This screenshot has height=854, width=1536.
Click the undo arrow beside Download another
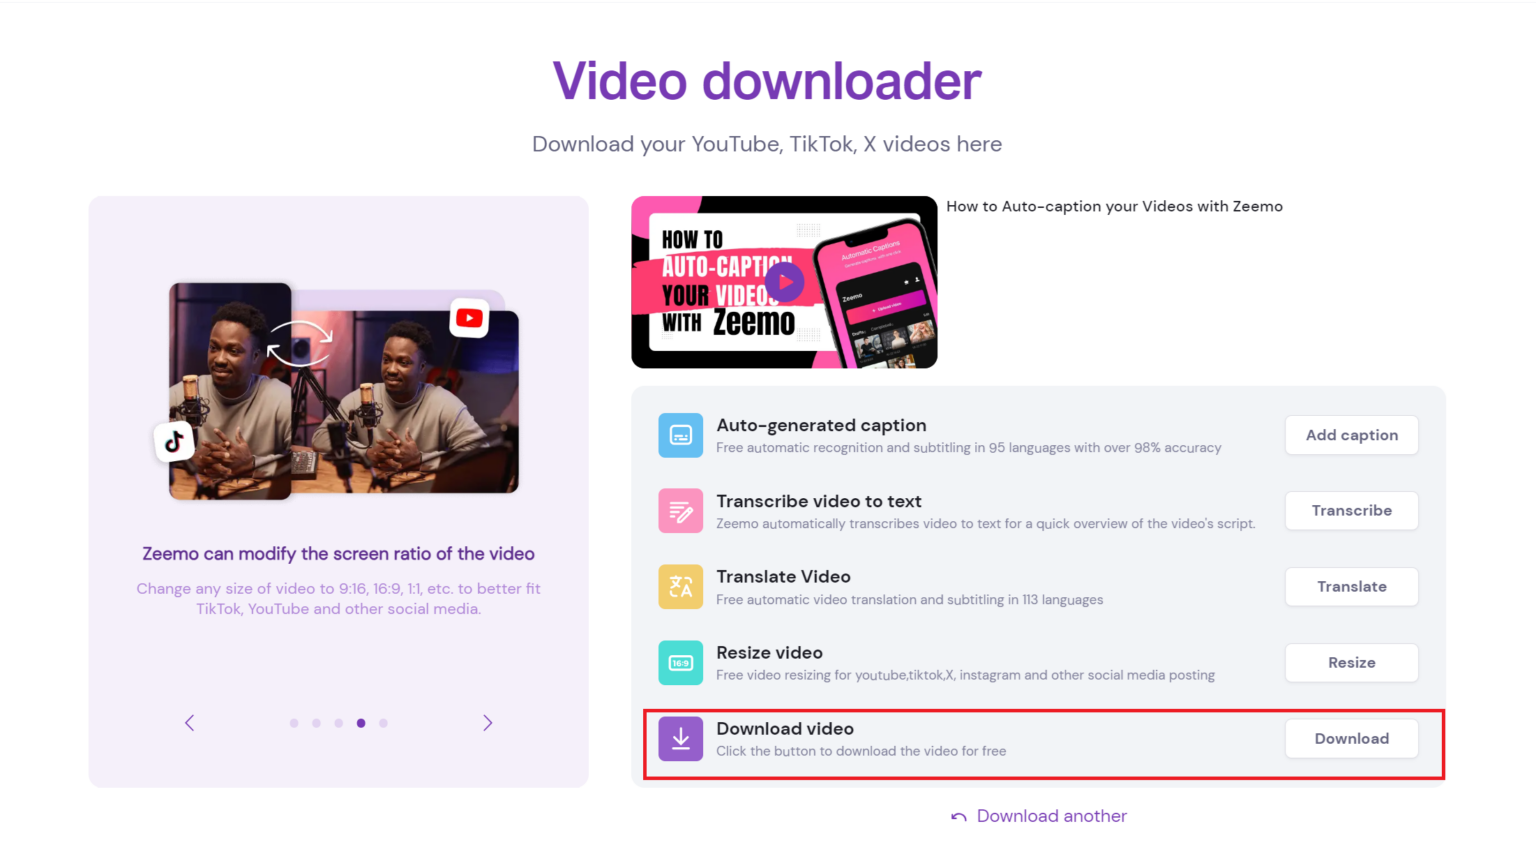click(957, 816)
